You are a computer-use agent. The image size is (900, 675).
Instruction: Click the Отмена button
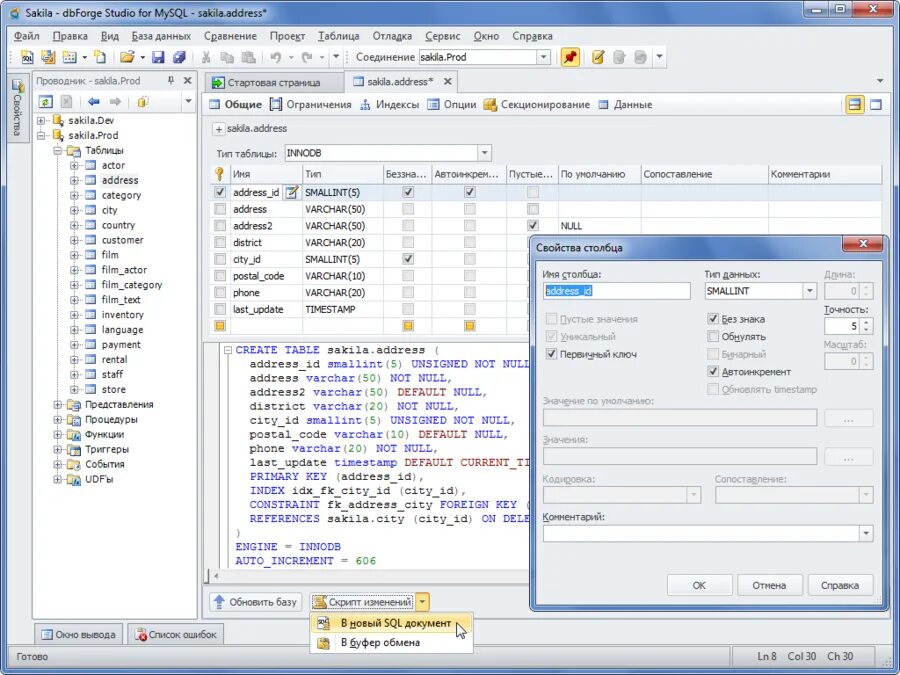pyautogui.click(x=769, y=585)
